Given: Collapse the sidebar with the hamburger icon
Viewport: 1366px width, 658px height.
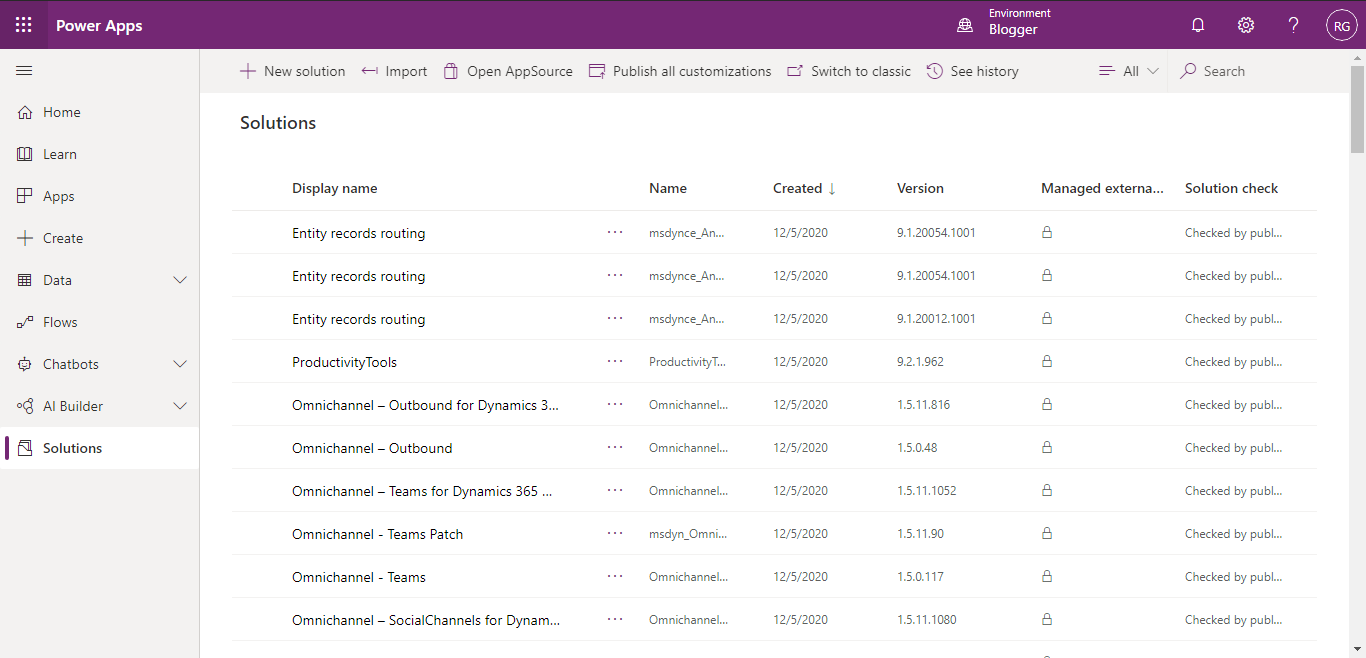Looking at the screenshot, I should click(x=24, y=70).
